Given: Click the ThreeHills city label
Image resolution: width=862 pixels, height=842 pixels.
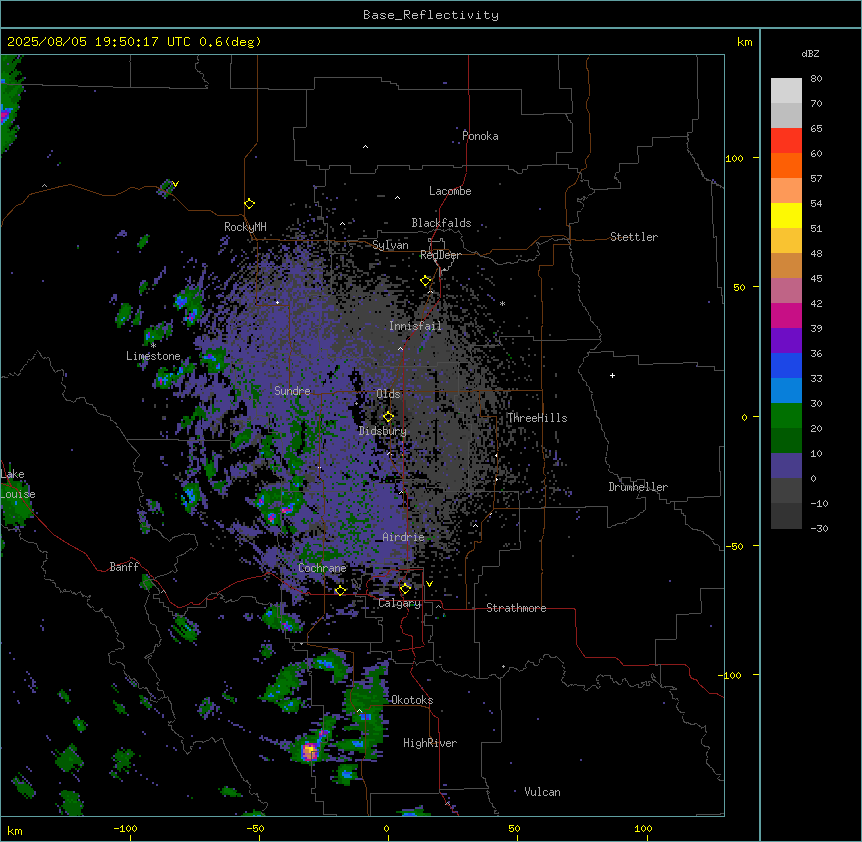Looking at the screenshot, I should (537, 418).
